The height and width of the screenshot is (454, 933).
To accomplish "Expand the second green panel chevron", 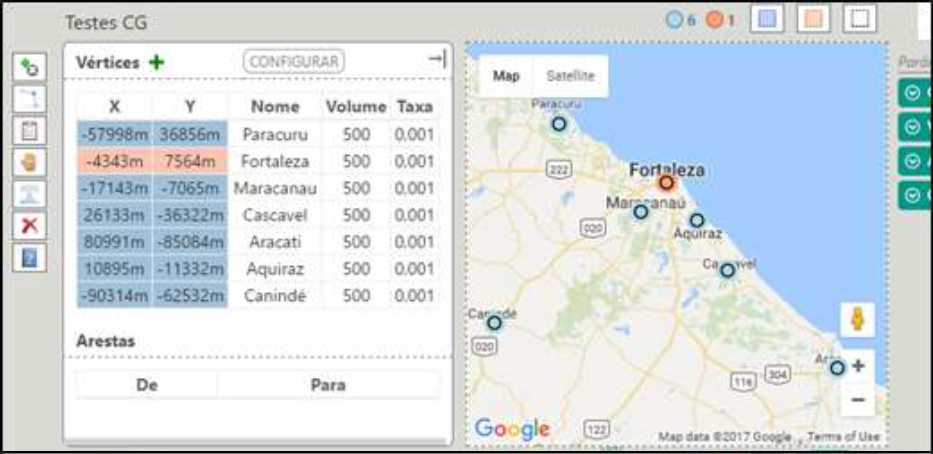I will pos(911,127).
